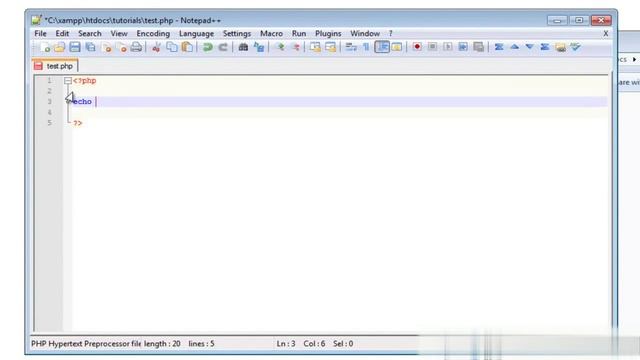Click 'lines : 5' in status bar
Viewport: 640px width, 360px height.
[x=201, y=344]
